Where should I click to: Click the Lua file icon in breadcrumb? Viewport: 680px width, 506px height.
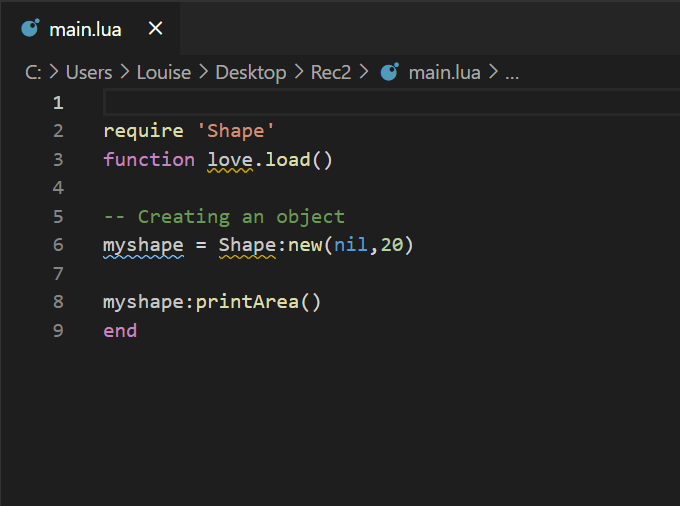(x=389, y=72)
